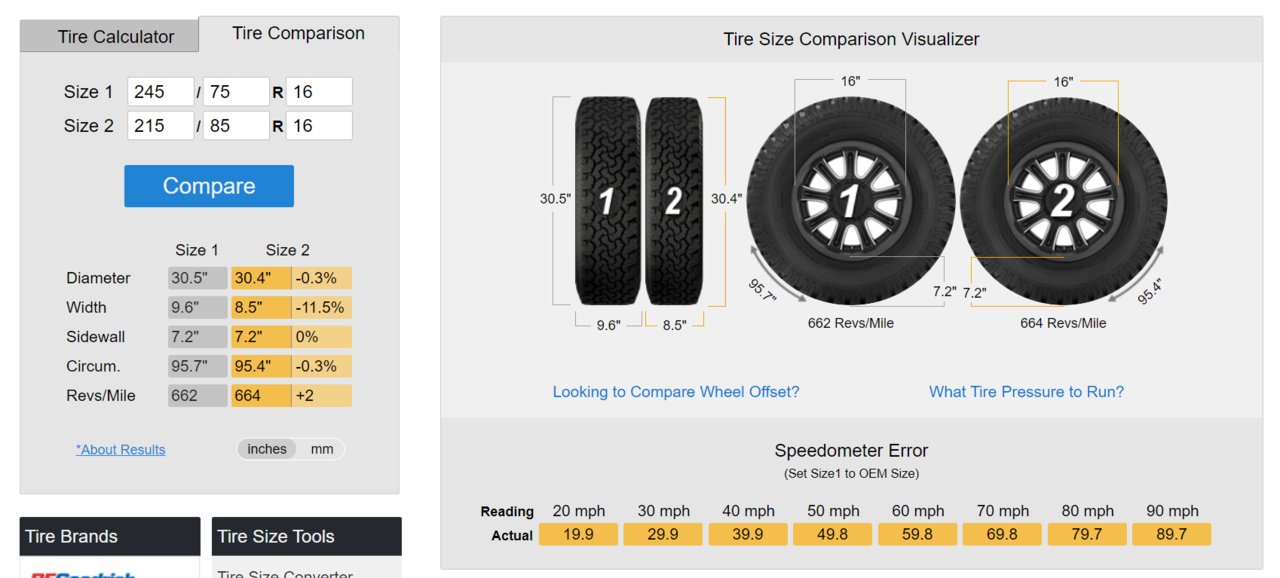Click the side-view wheel labeled 1
1280x578 pixels.
tap(850, 201)
